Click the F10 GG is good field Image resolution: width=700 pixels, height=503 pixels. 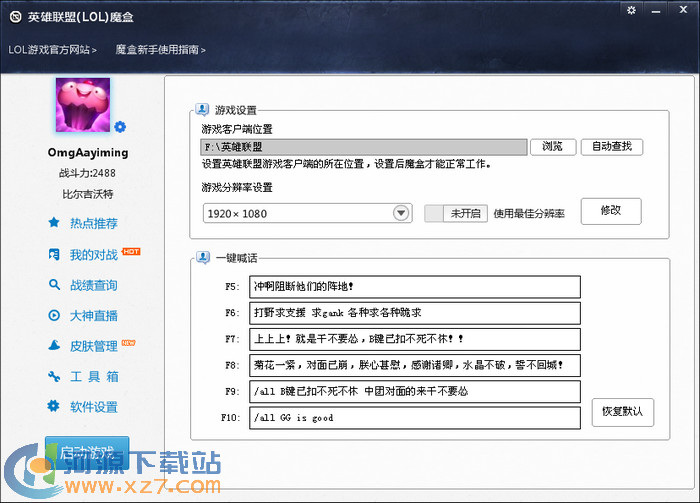click(x=415, y=418)
